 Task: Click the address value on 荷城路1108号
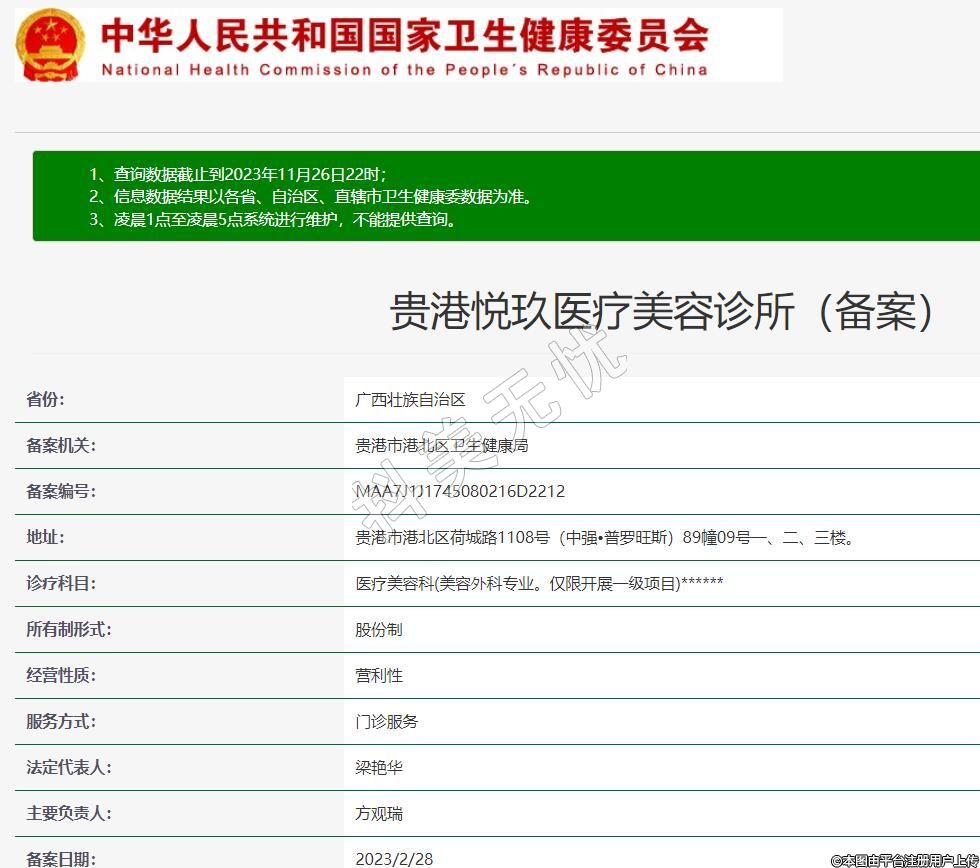606,537
